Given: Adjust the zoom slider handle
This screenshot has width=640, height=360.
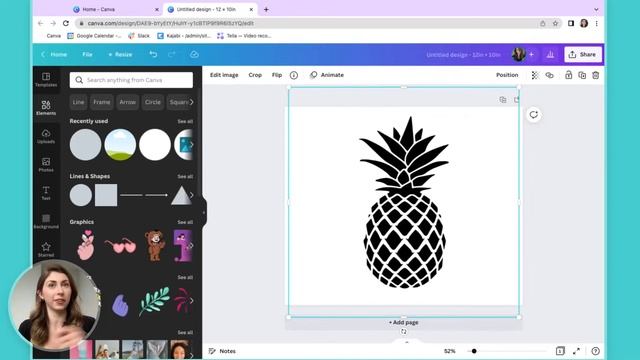Looking at the screenshot, I should (474, 351).
